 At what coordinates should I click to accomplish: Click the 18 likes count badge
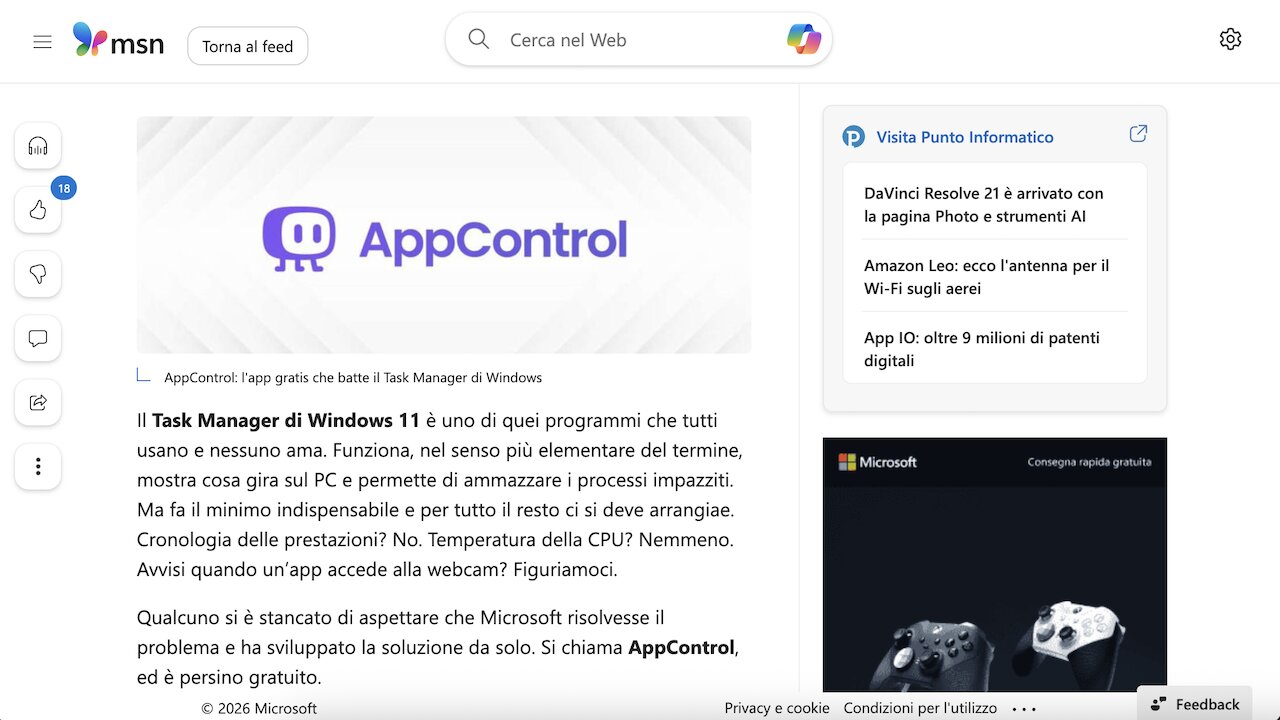click(64, 188)
